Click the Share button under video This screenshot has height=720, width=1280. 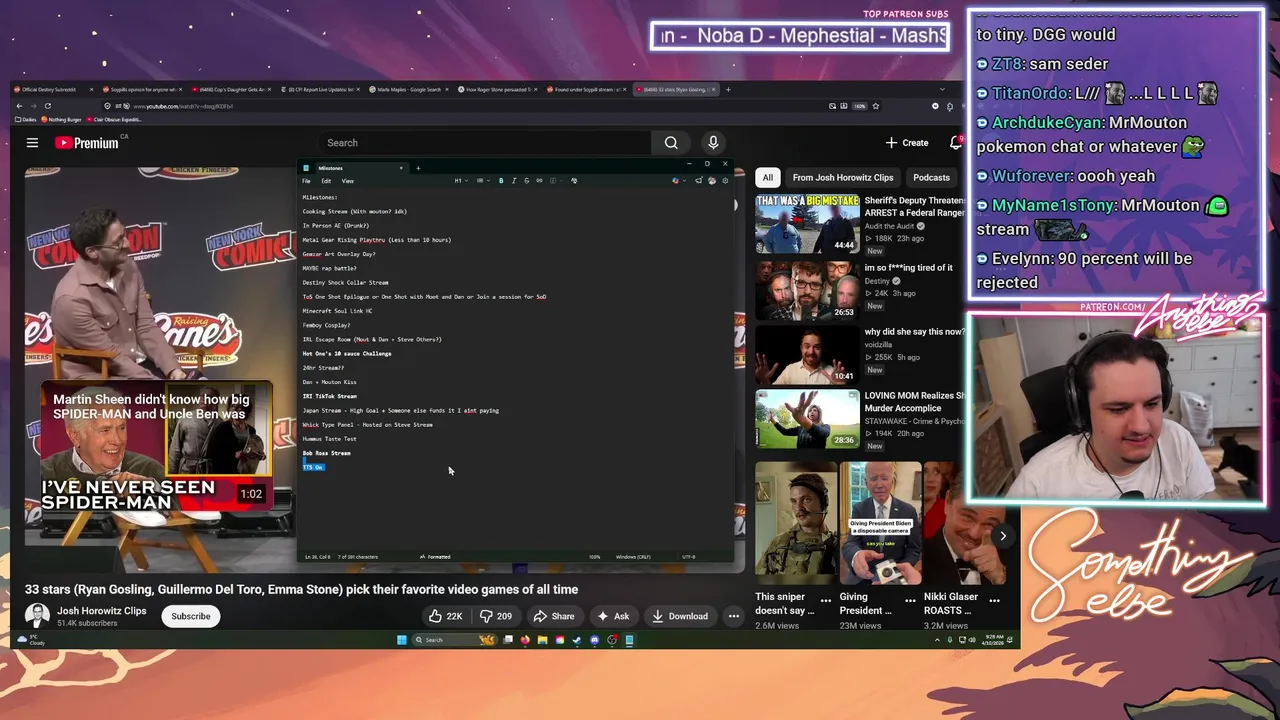[554, 616]
